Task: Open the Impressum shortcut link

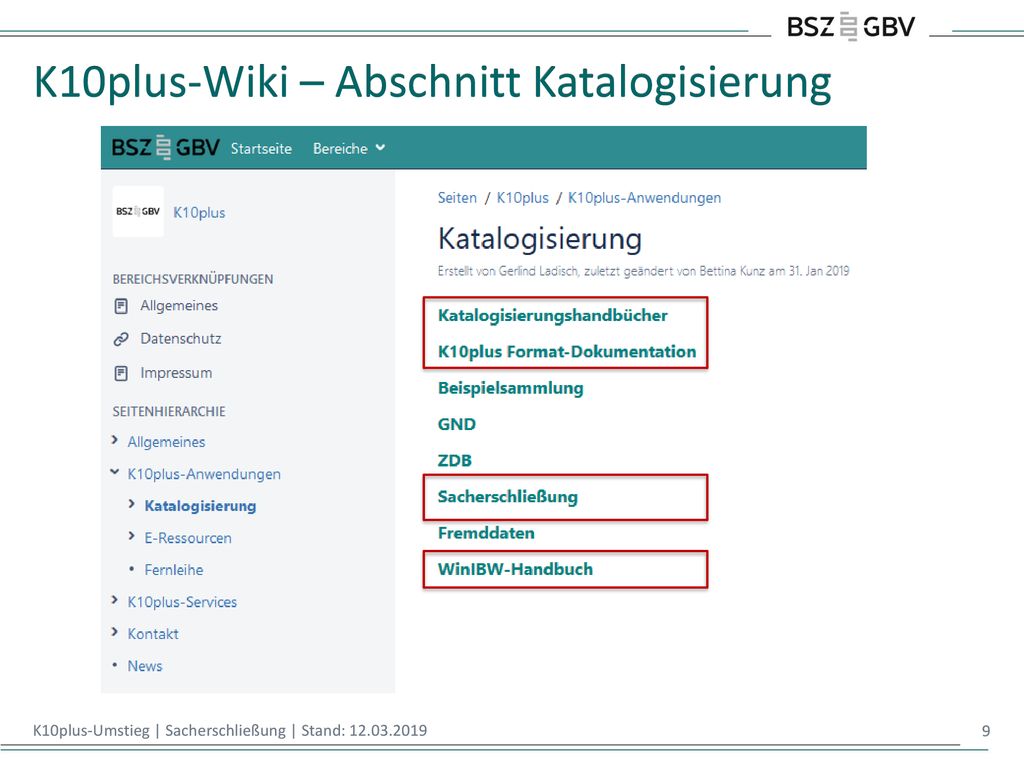Action: point(176,373)
